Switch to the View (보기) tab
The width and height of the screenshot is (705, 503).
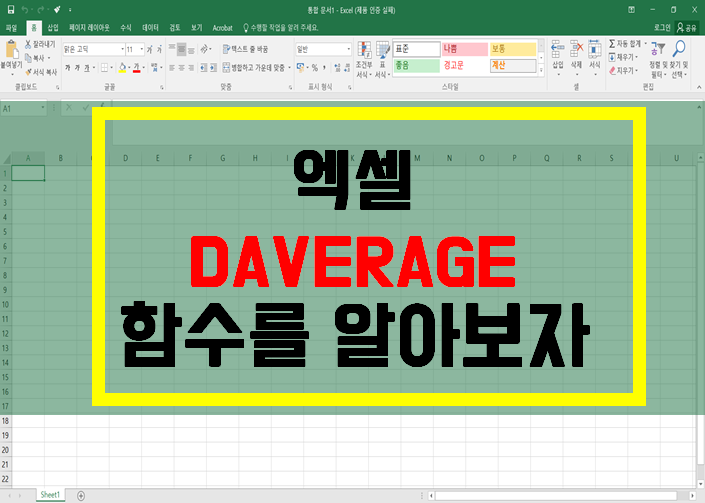point(196,28)
